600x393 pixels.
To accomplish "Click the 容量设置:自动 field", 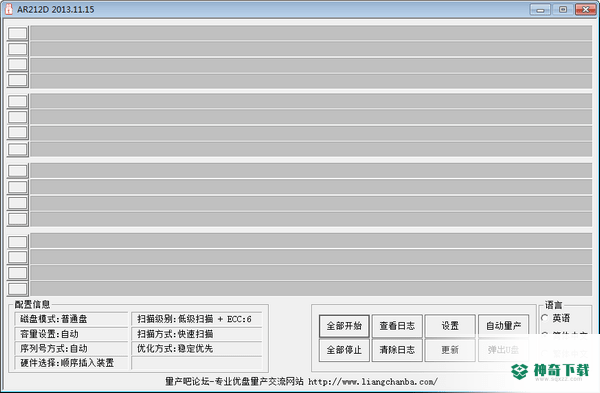I will [71, 334].
